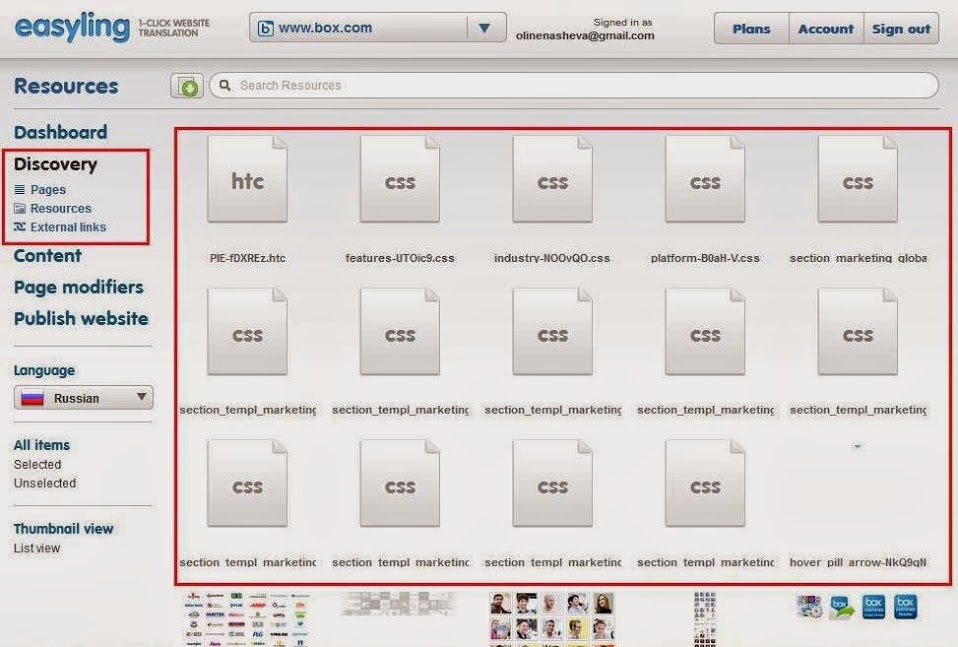The height and width of the screenshot is (647, 958).
Task: Select the platform-B0aH-V.css file icon
Action: point(706,179)
